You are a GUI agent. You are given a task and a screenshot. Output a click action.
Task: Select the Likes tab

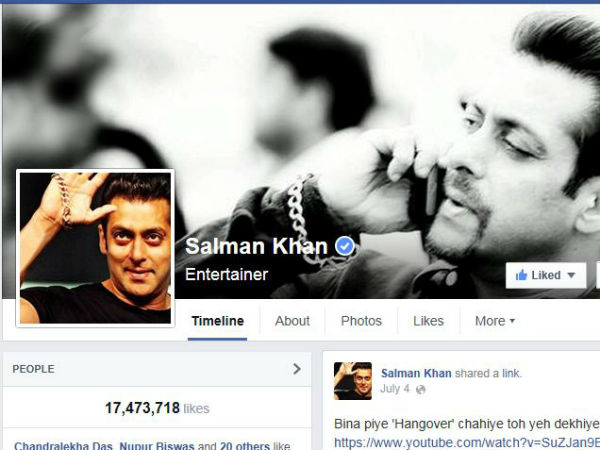click(x=428, y=321)
